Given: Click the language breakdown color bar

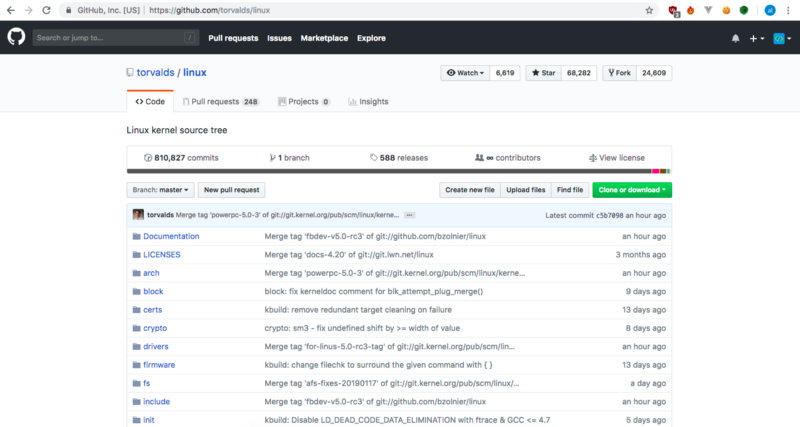Looking at the screenshot, I should (x=399, y=171).
